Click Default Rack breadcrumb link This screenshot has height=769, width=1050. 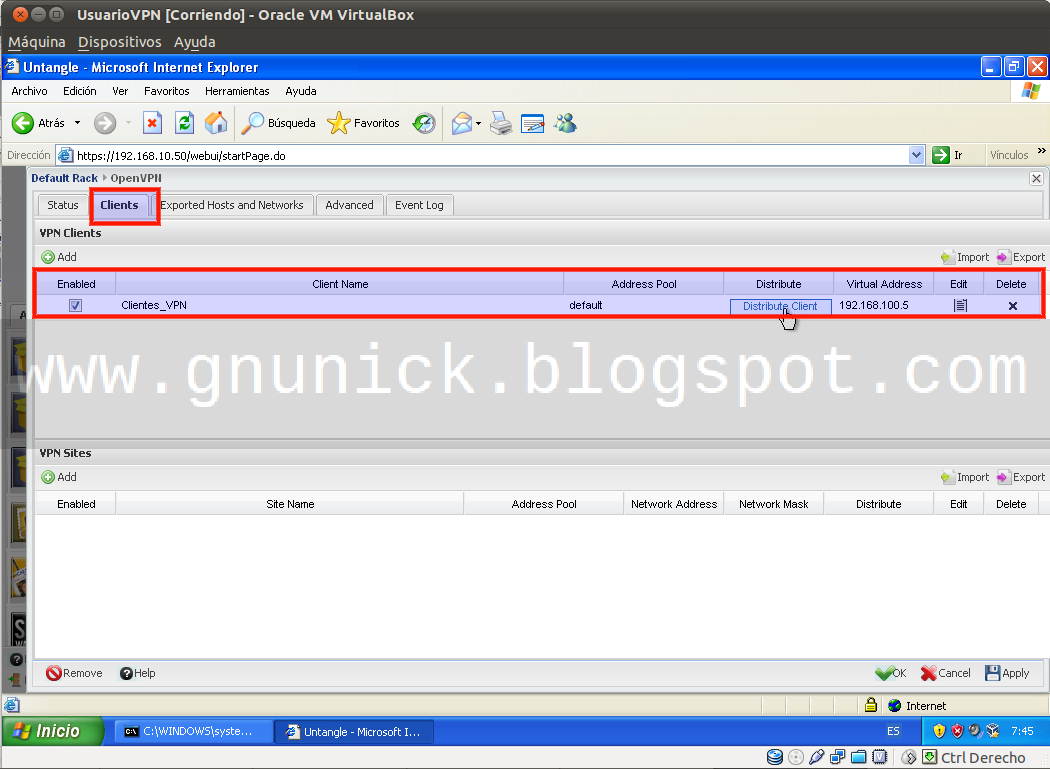pos(64,178)
